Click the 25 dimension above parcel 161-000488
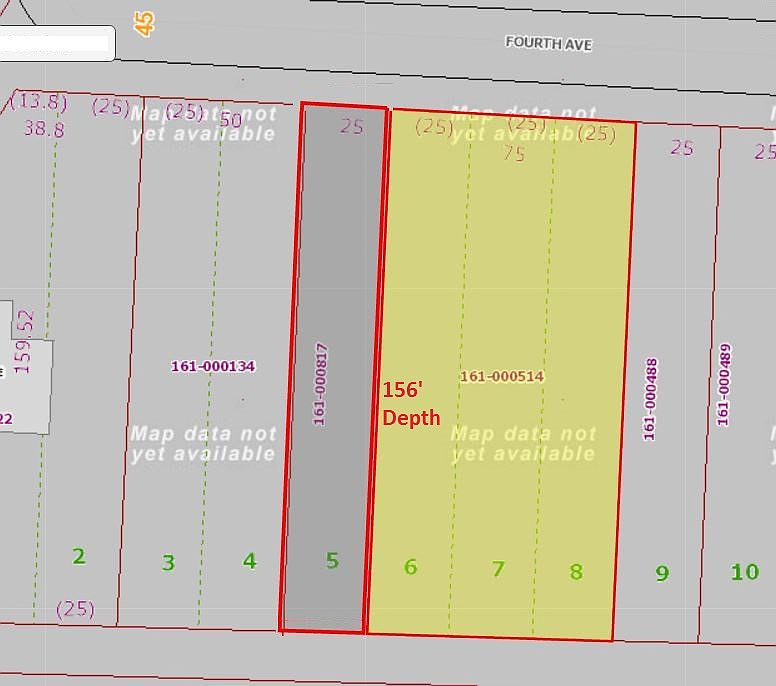 pyautogui.click(x=682, y=147)
